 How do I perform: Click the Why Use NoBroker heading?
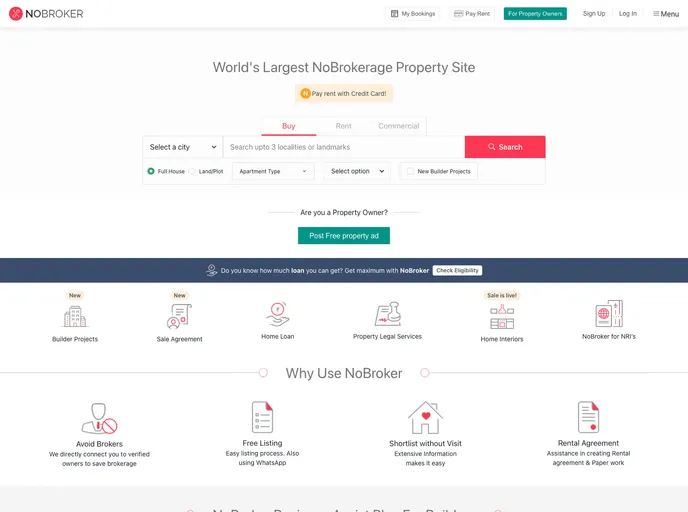(344, 373)
